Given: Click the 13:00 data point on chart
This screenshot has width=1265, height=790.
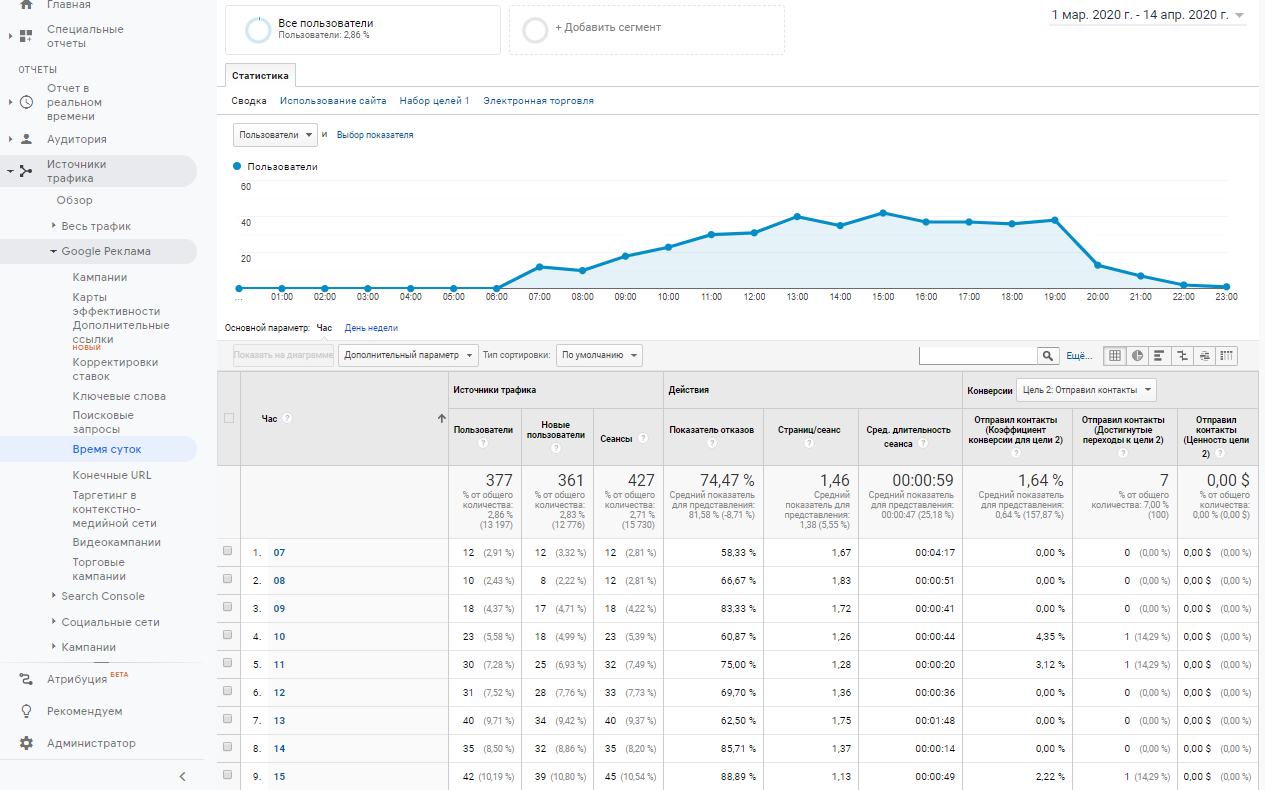Looking at the screenshot, I should click(797, 216).
